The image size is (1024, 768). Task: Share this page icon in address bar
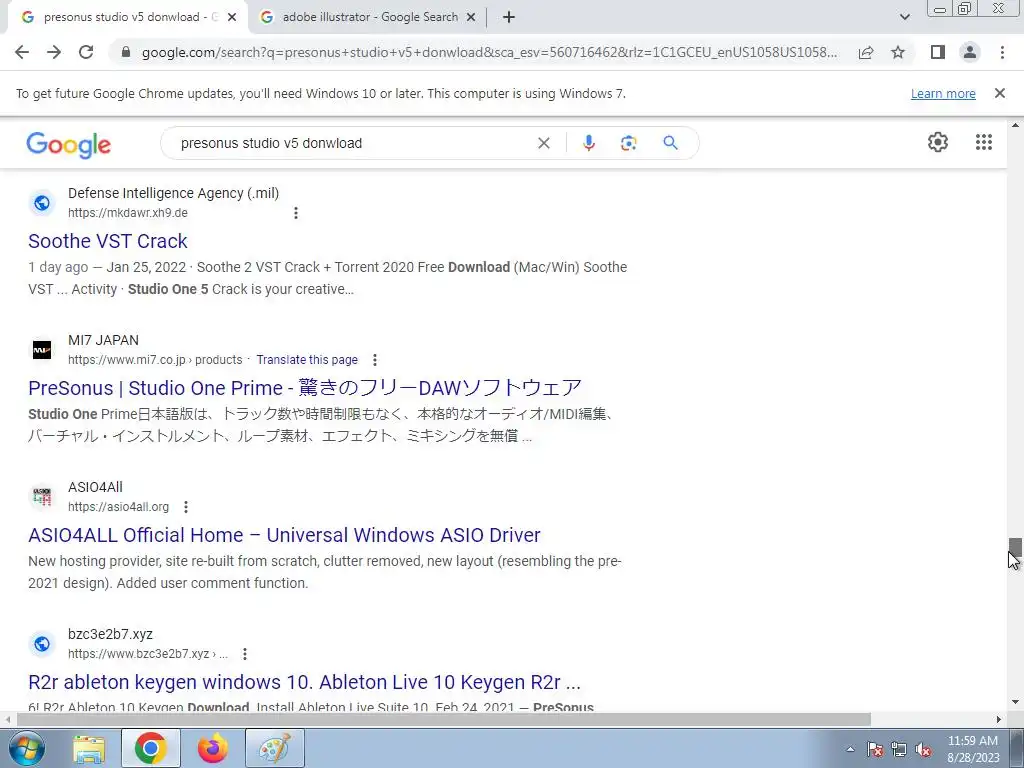point(866,52)
